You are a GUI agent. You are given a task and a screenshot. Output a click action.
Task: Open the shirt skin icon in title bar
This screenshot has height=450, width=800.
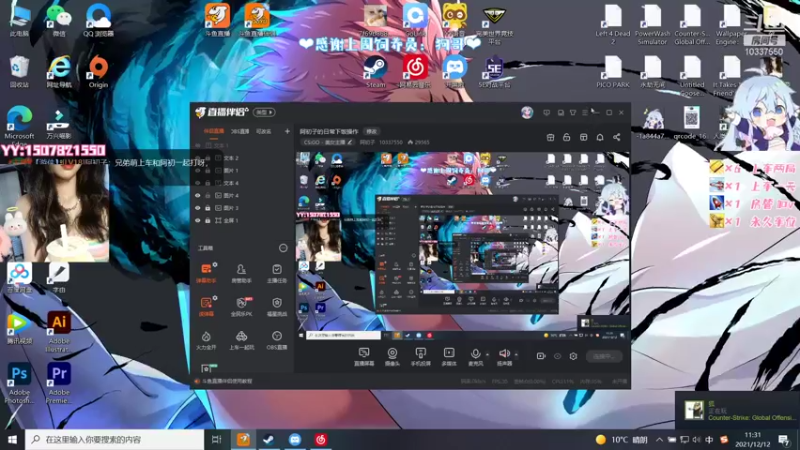click(x=573, y=112)
